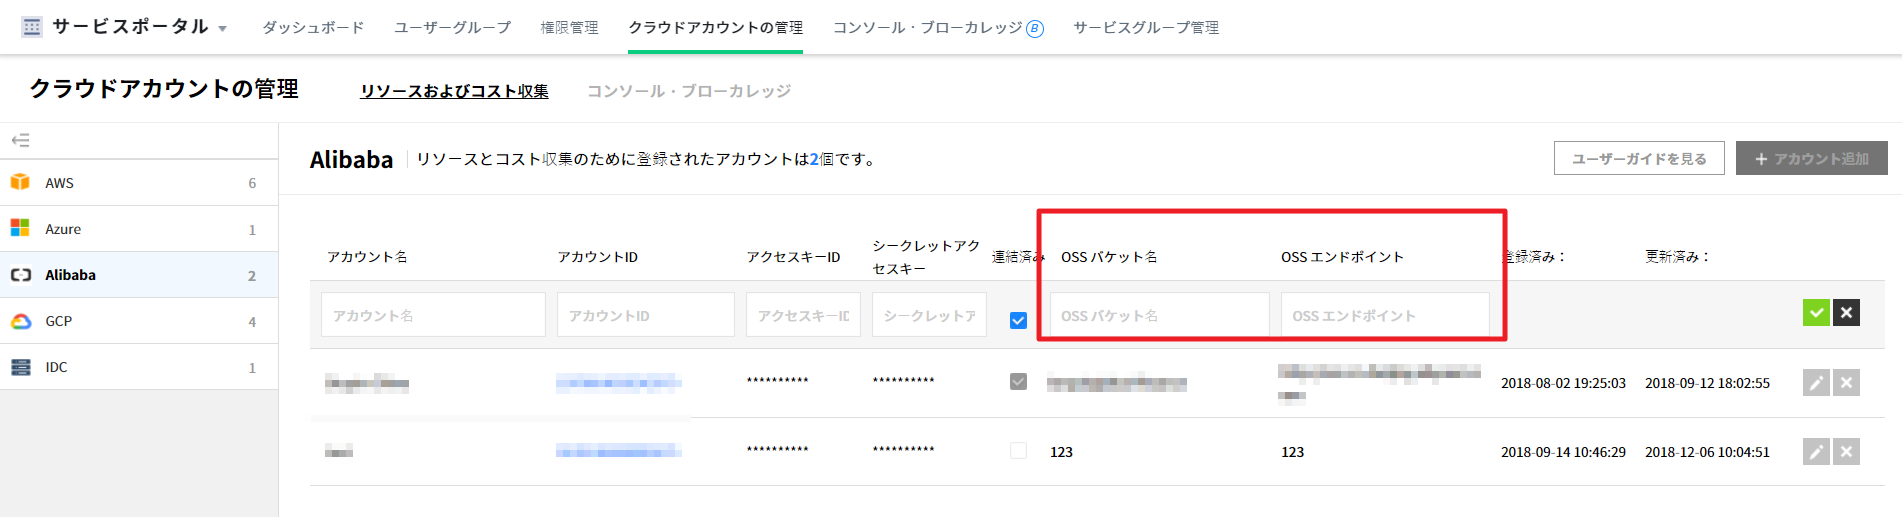
Task: Toggle the grey checkbox in first account row
Action: (x=1018, y=382)
